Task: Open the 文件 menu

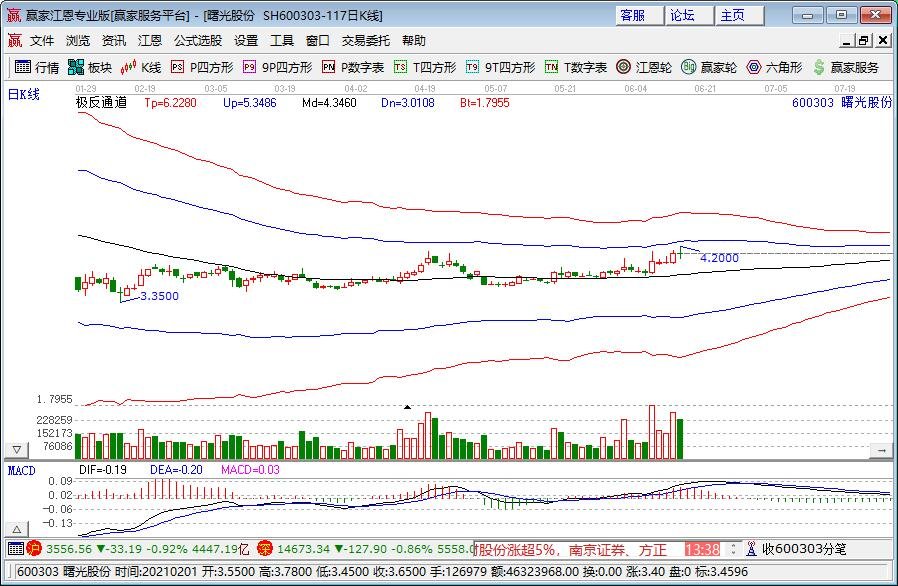Action: coord(42,41)
